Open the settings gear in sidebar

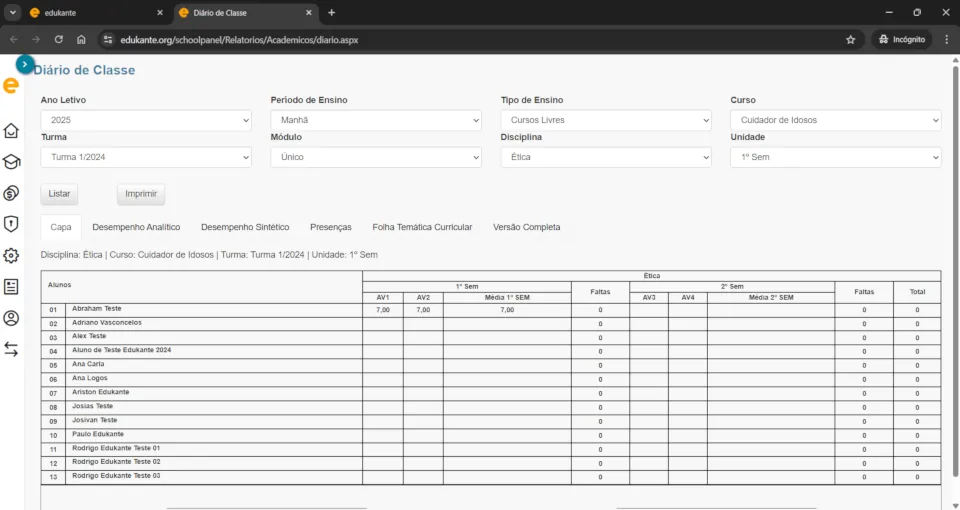click(x=11, y=255)
